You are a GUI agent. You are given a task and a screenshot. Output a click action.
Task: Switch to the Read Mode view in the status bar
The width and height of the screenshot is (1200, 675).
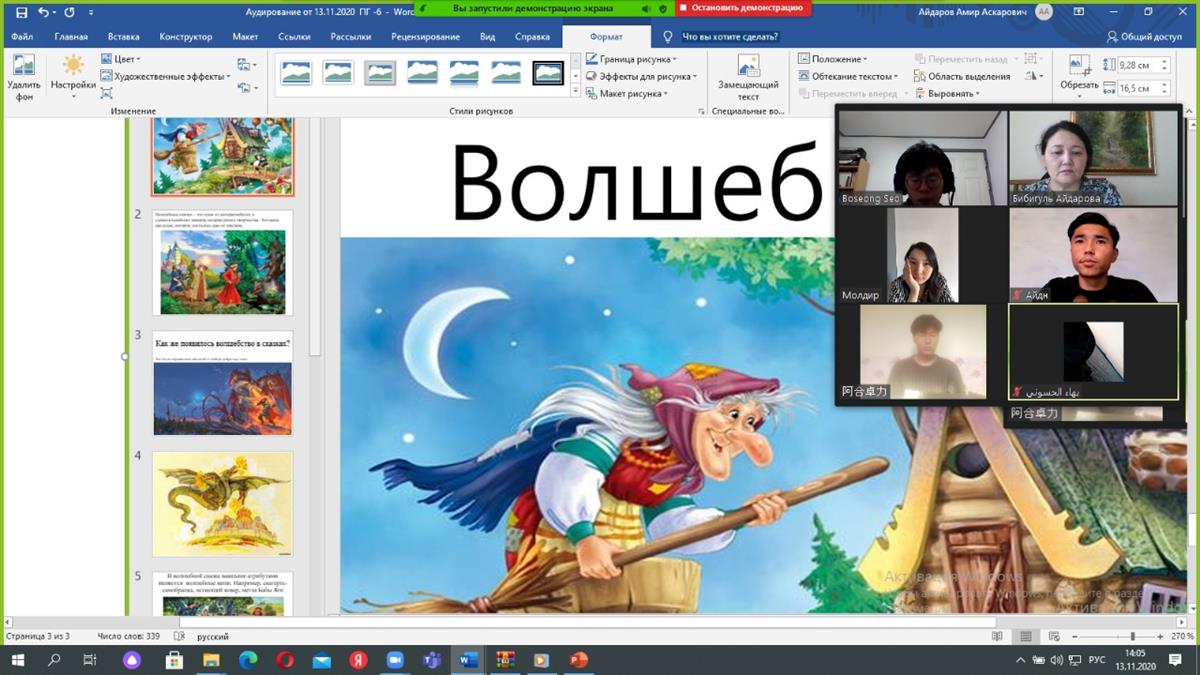pos(997,636)
